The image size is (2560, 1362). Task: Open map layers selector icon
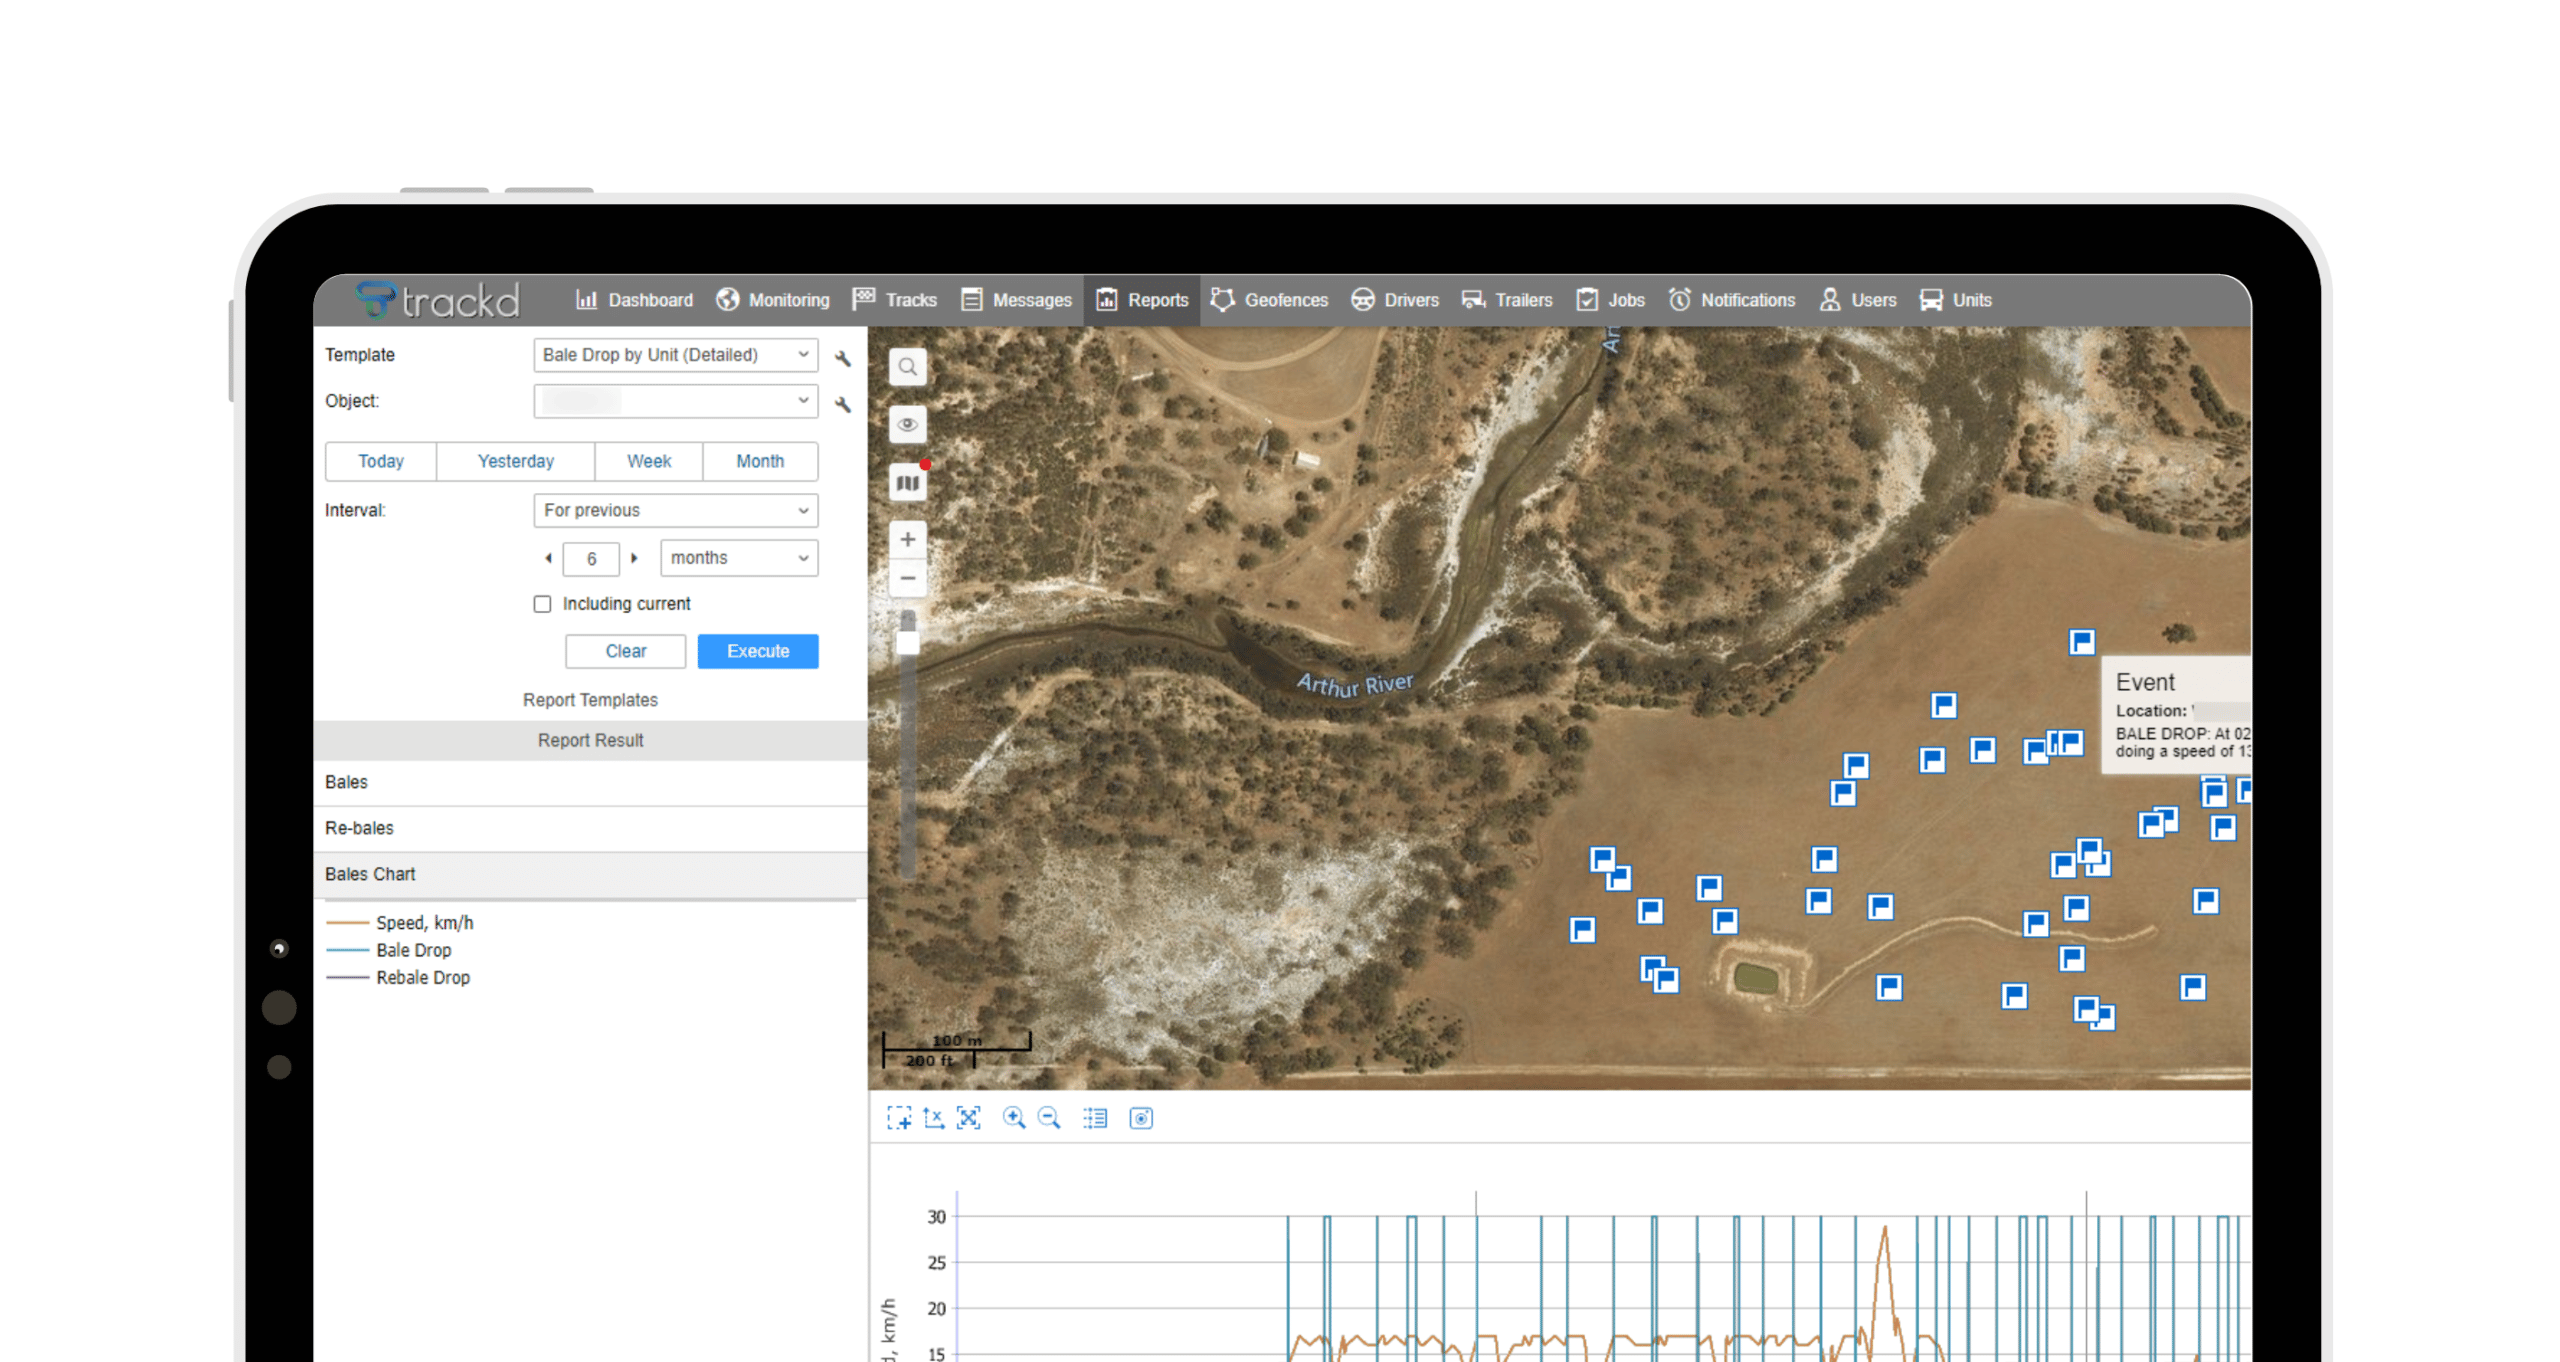[907, 484]
